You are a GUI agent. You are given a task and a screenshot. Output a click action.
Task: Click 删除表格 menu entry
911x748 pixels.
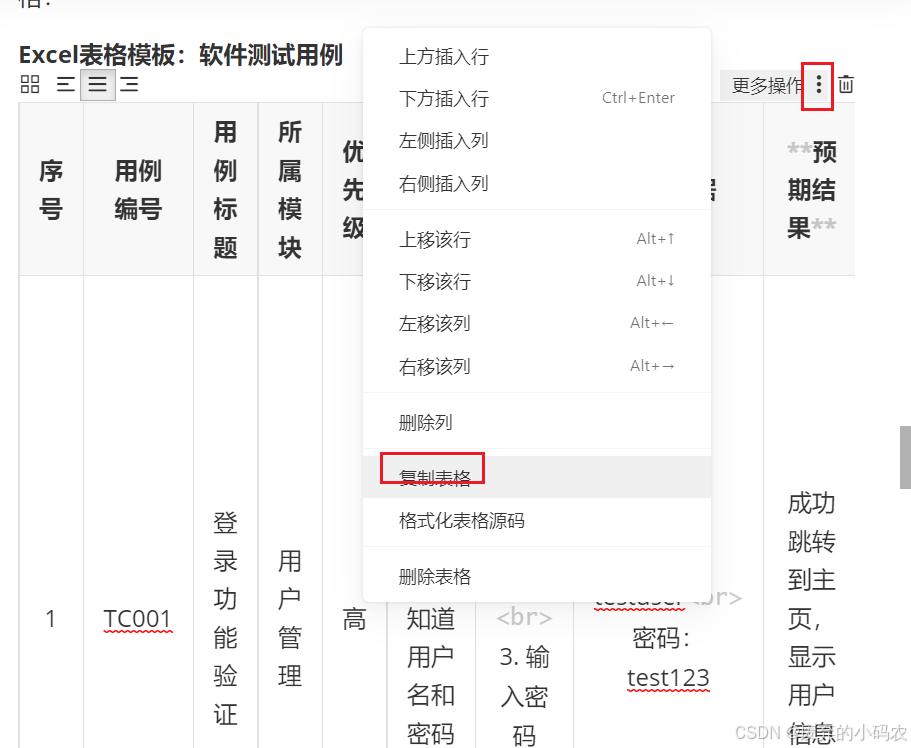(x=537, y=577)
